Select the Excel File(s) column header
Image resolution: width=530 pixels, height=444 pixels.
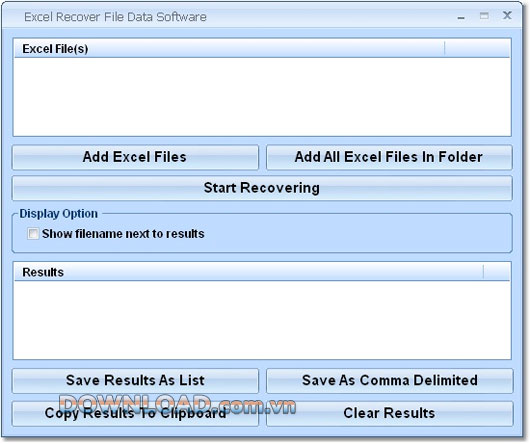[230, 49]
